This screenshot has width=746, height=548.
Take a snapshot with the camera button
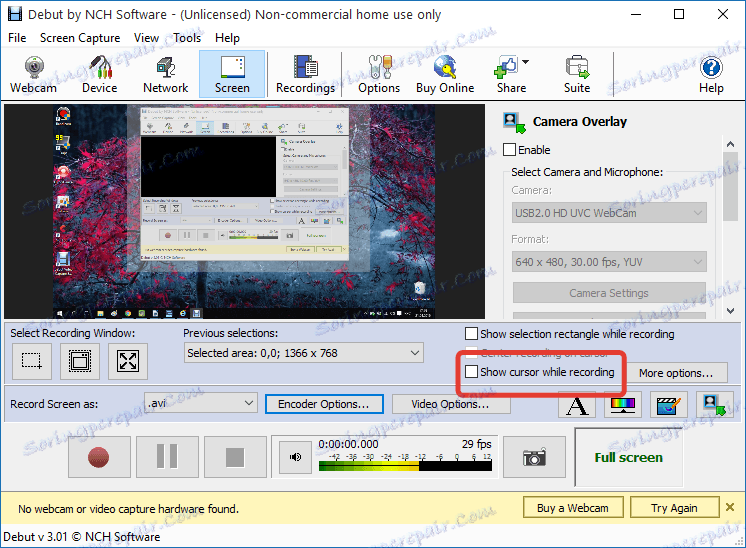click(534, 457)
